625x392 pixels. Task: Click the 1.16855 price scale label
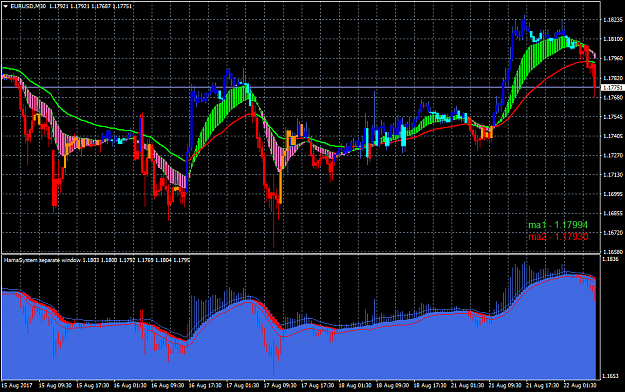pos(613,214)
